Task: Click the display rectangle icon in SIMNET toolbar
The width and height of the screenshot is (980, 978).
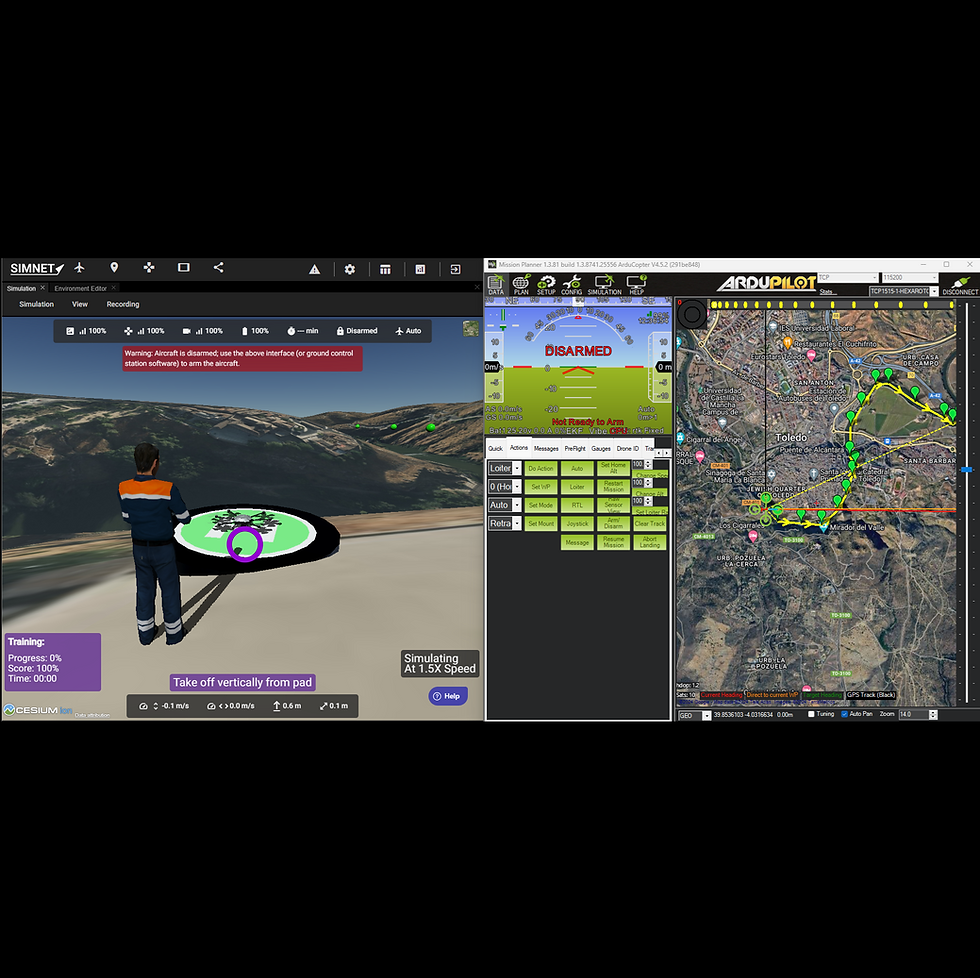Action: (x=184, y=268)
